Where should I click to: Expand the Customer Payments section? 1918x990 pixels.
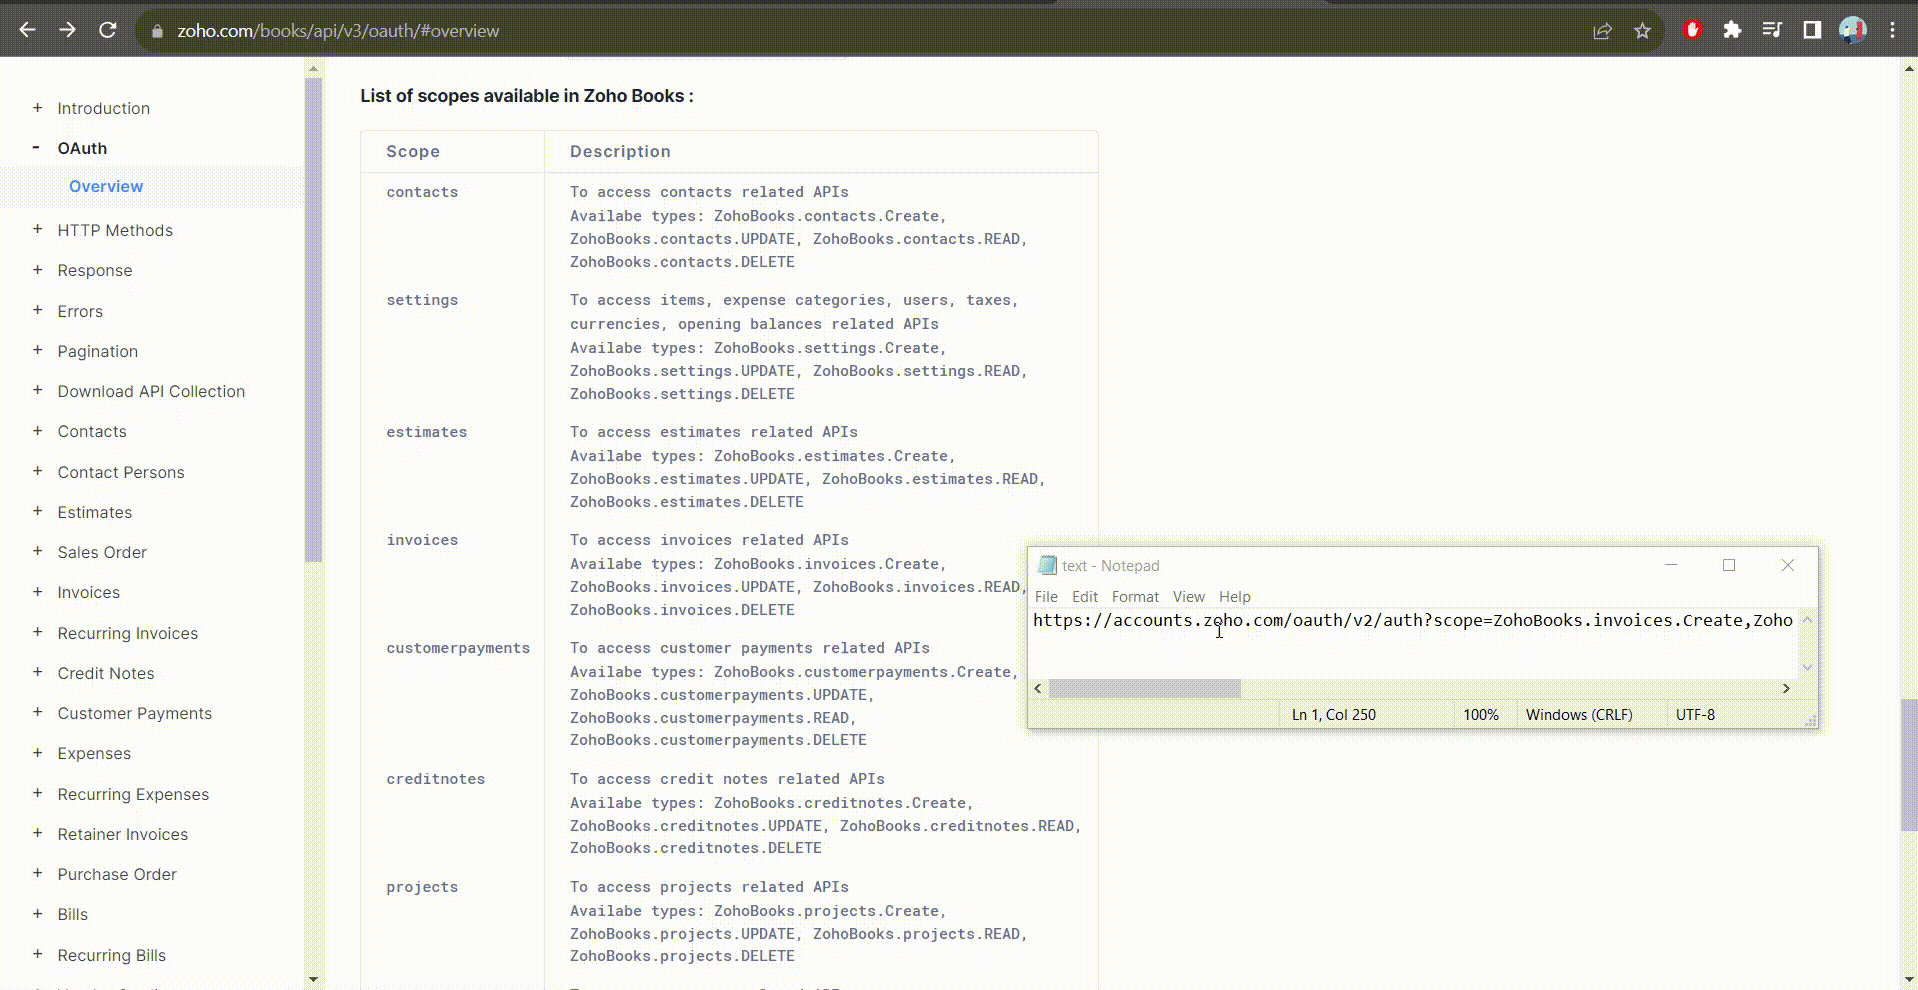click(37, 713)
